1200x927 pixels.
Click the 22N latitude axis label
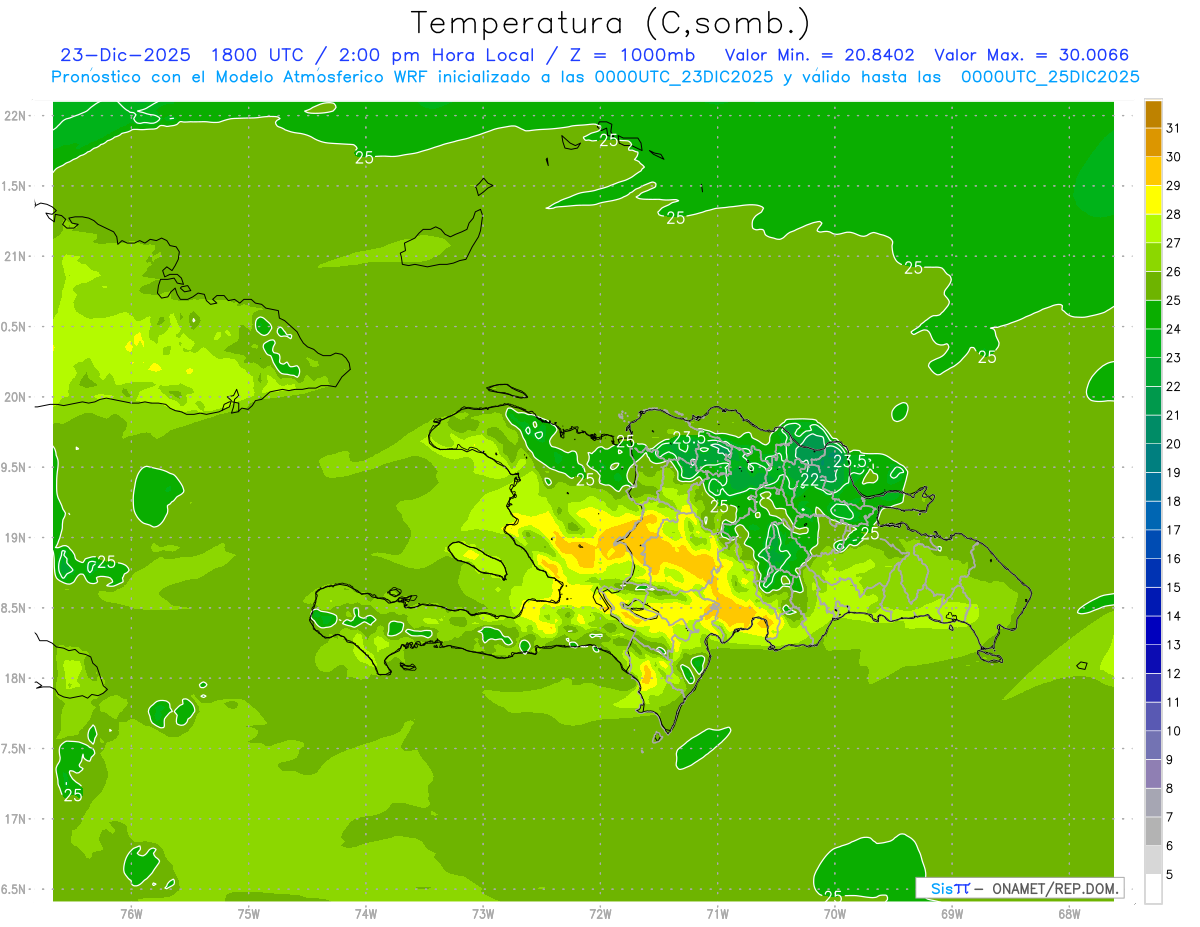pos(17,115)
